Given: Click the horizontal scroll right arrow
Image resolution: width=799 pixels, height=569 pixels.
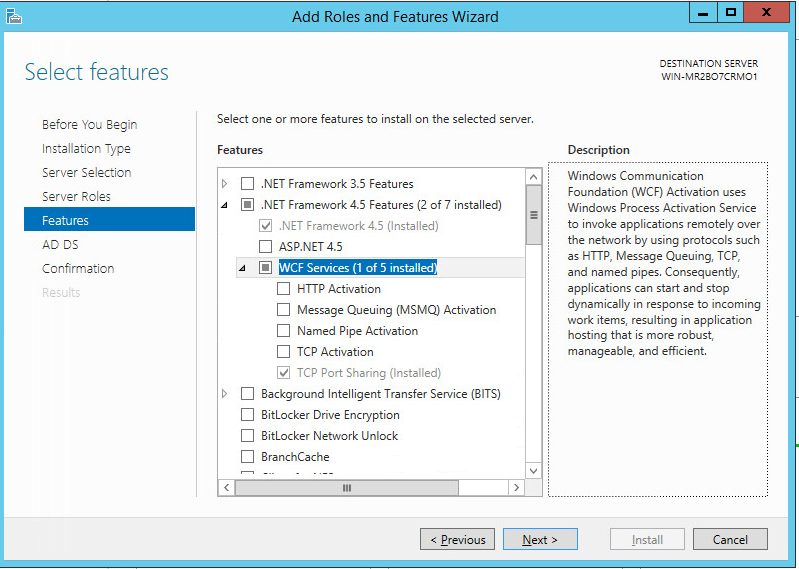Looking at the screenshot, I should [516, 488].
